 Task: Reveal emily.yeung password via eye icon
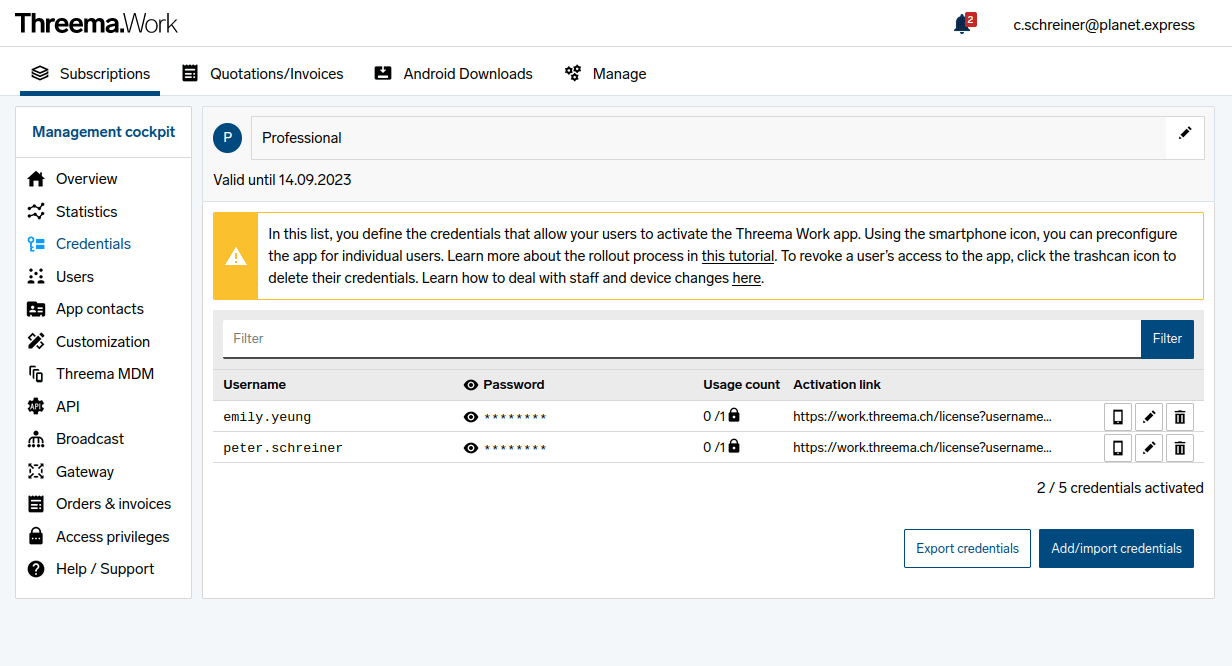[471, 417]
